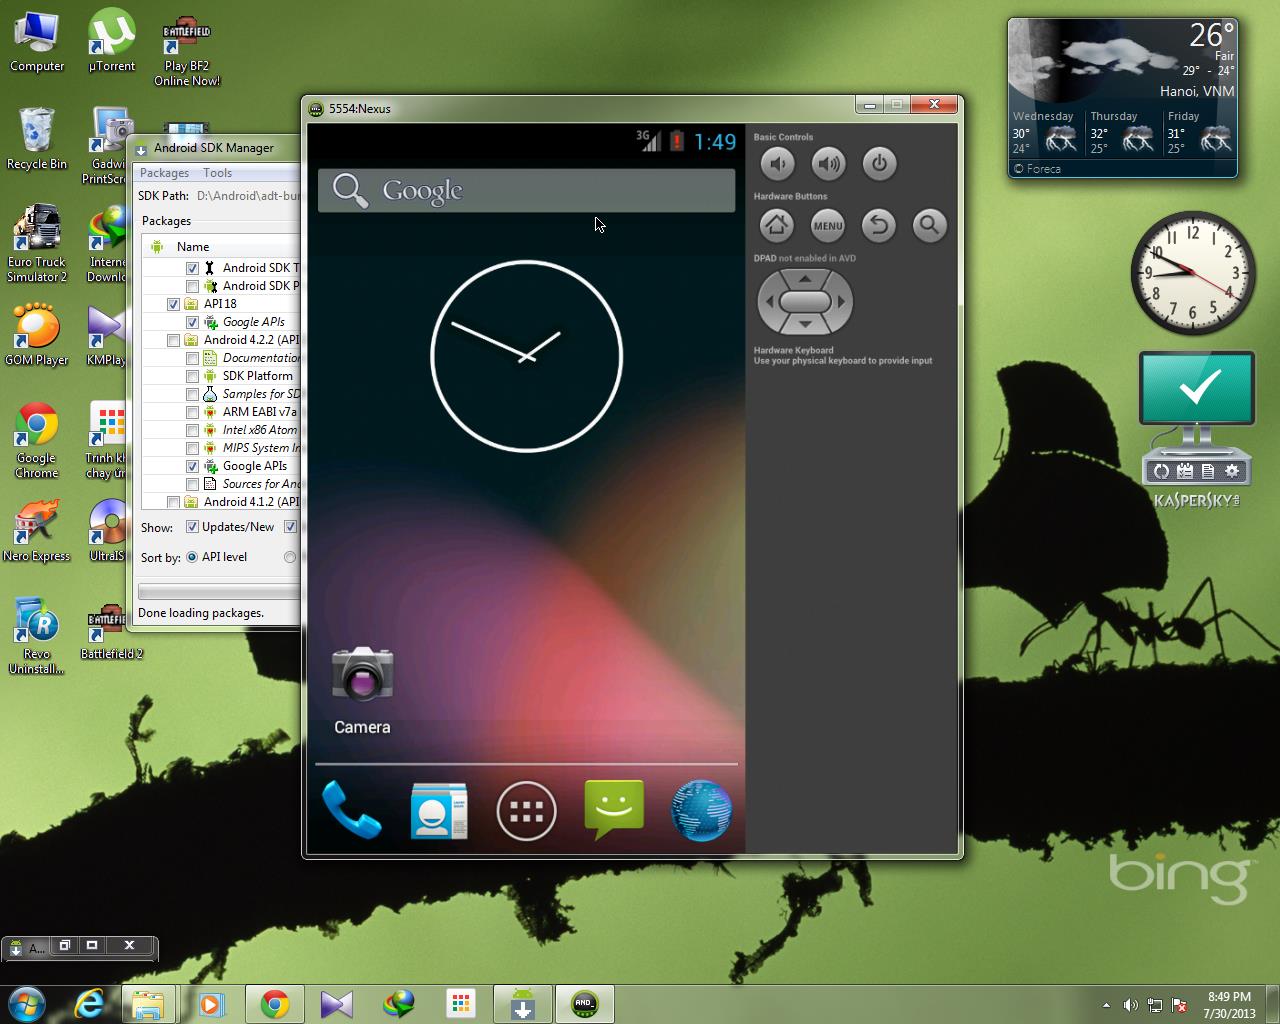This screenshot has height=1024, width=1280.
Task: Lower volume with the emulator volume down button
Action: tap(777, 163)
